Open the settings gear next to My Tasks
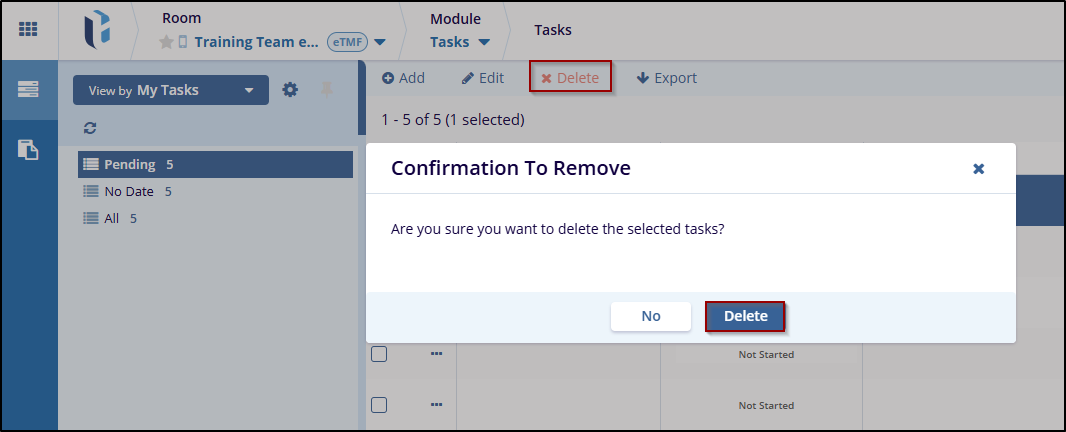1066x432 pixels. point(290,90)
